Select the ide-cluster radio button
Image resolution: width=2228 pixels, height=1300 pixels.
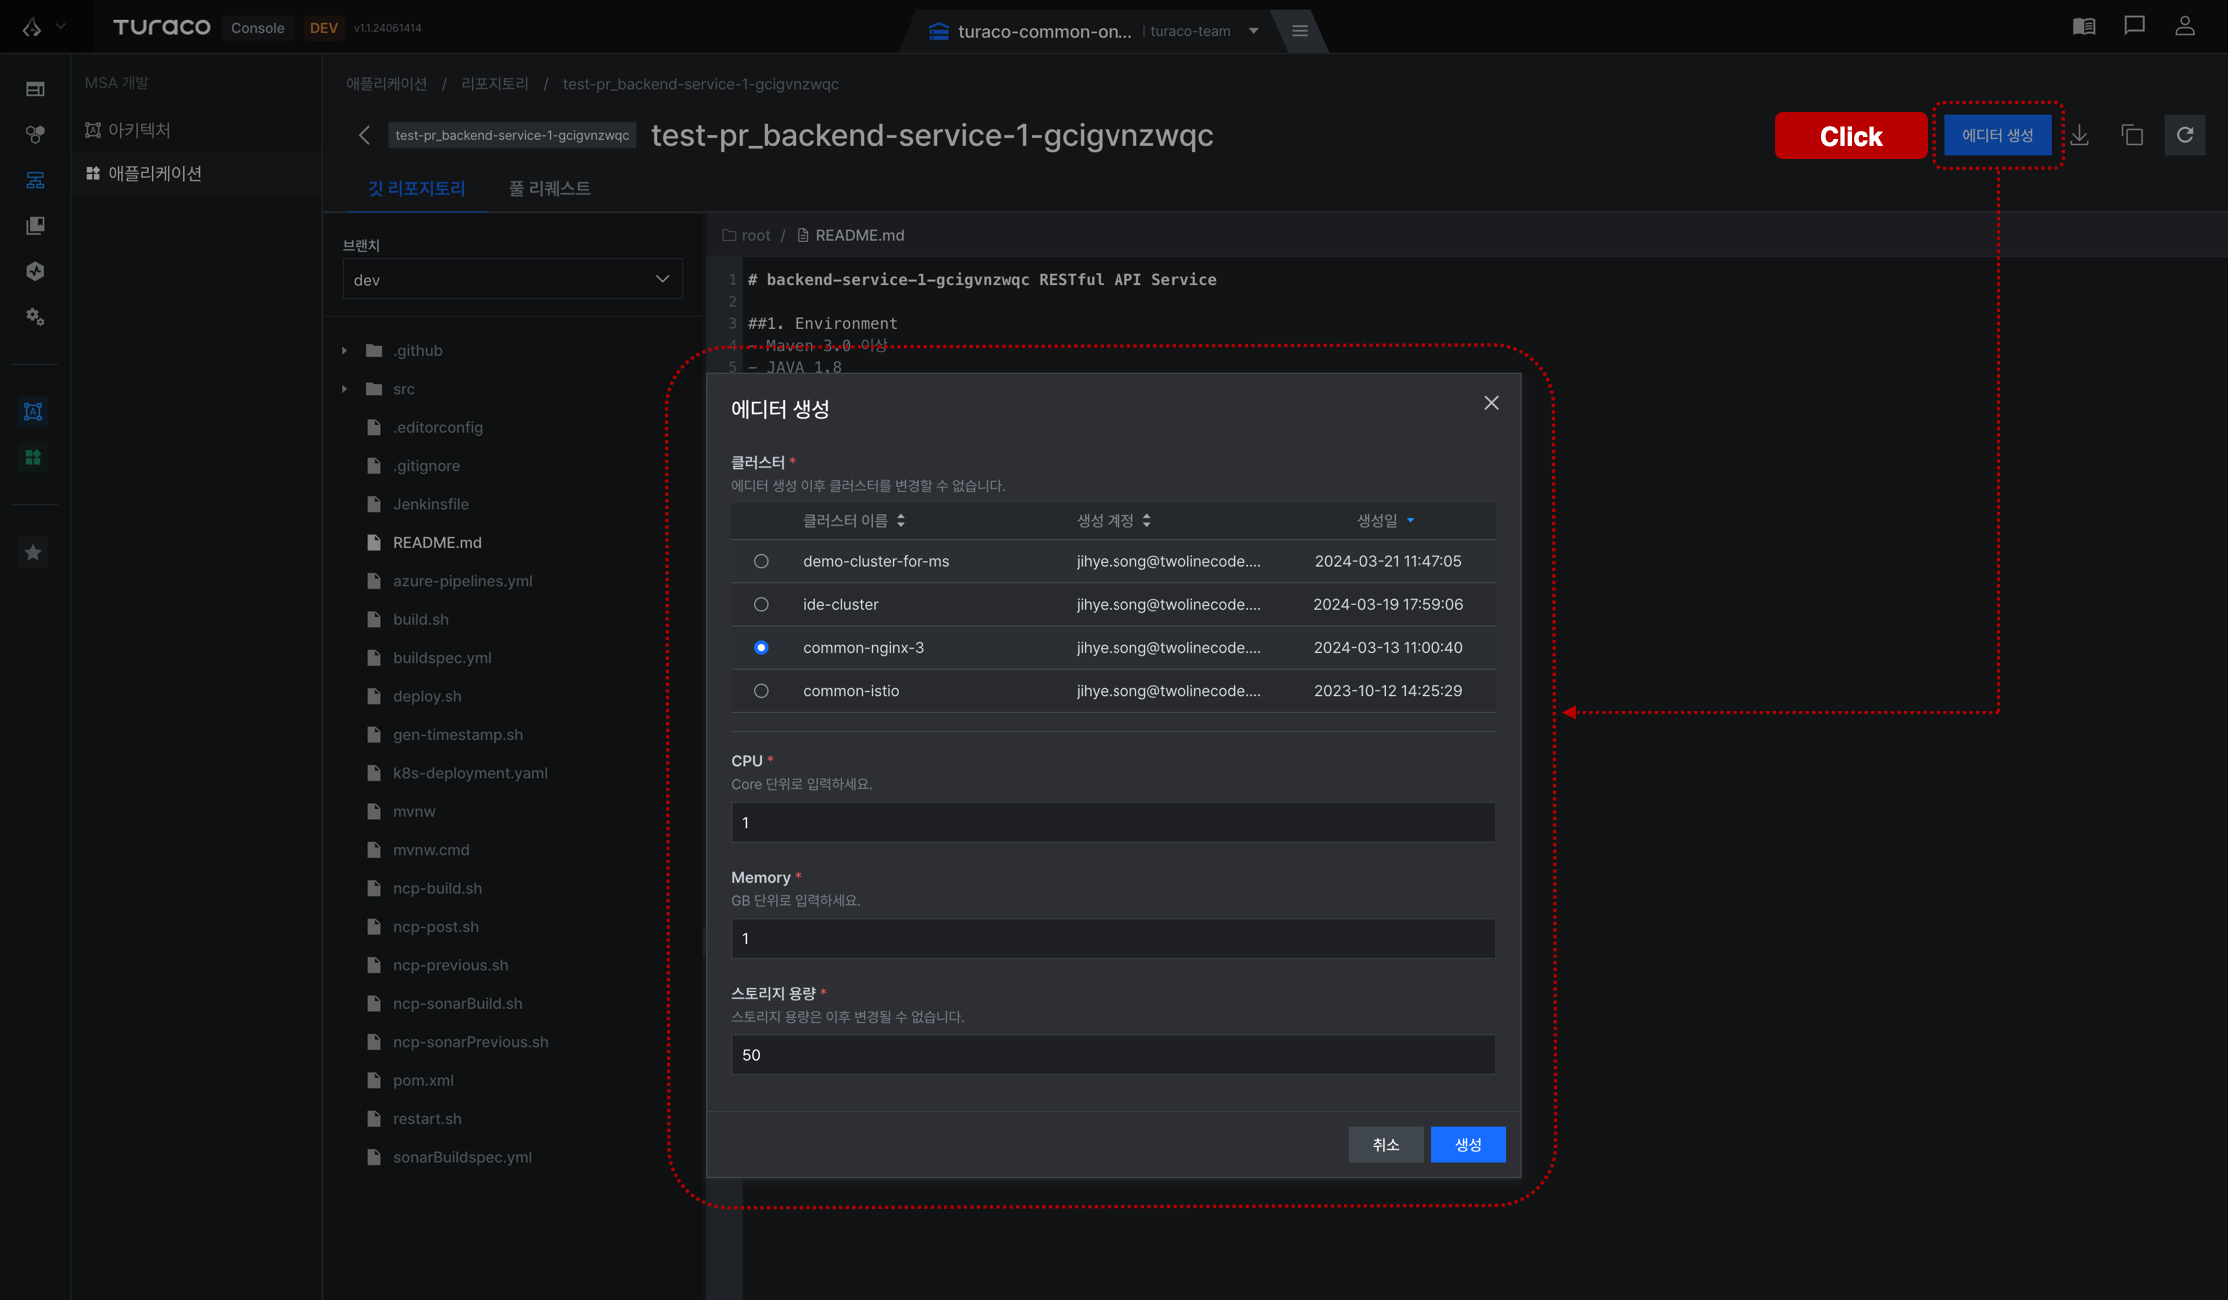pos(761,604)
